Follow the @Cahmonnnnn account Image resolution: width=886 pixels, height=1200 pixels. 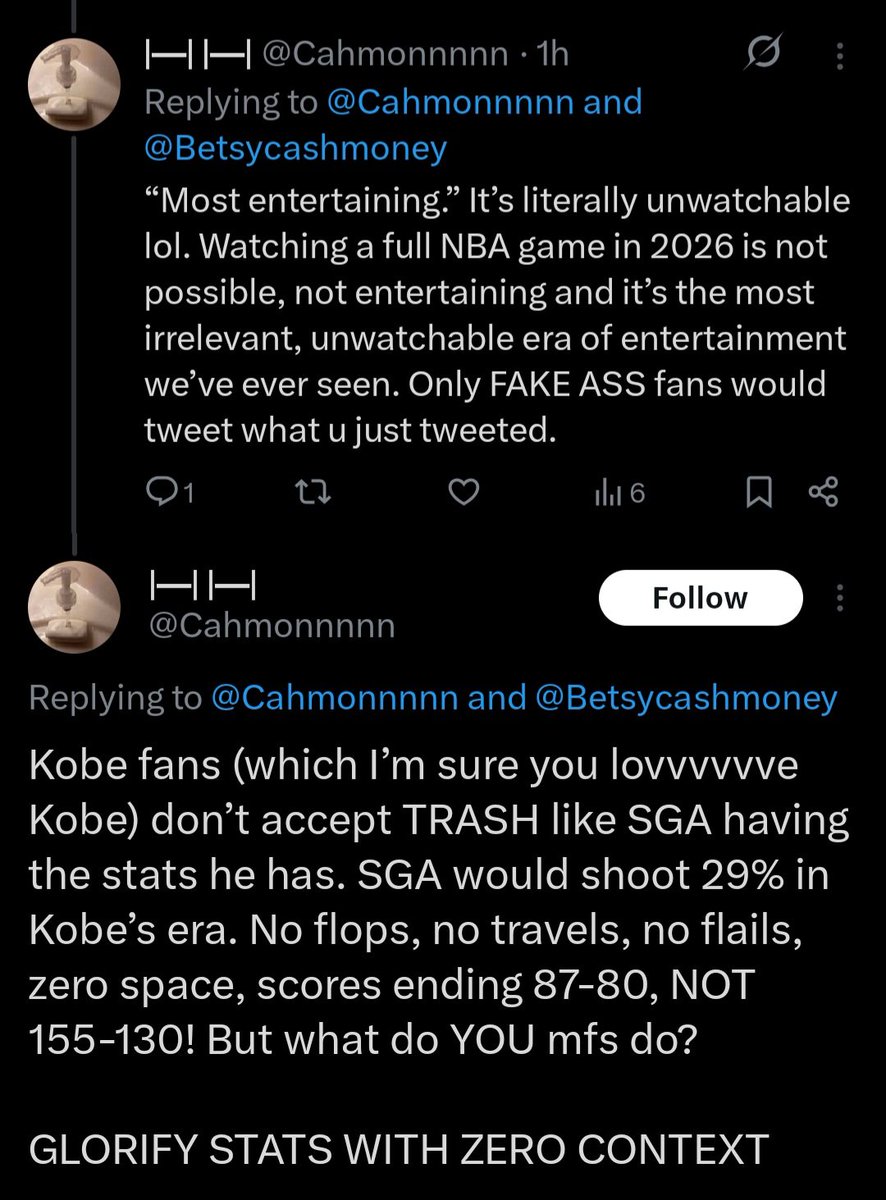[x=700, y=598]
